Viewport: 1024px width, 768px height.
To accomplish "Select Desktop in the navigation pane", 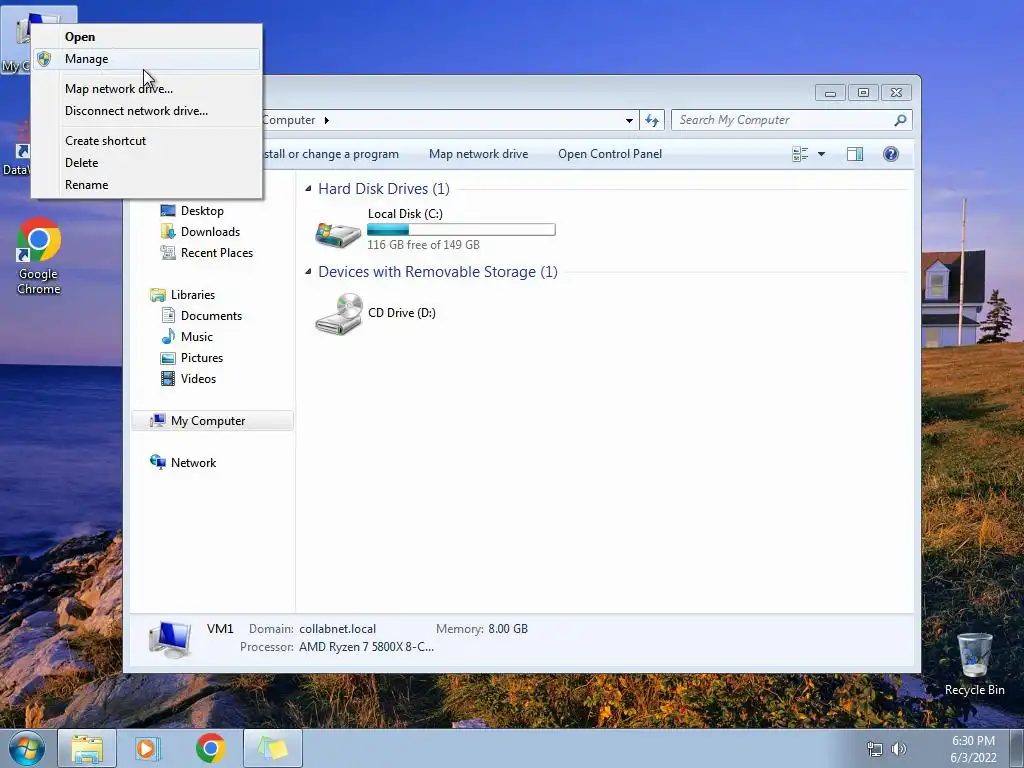I will [x=202, y=211].
